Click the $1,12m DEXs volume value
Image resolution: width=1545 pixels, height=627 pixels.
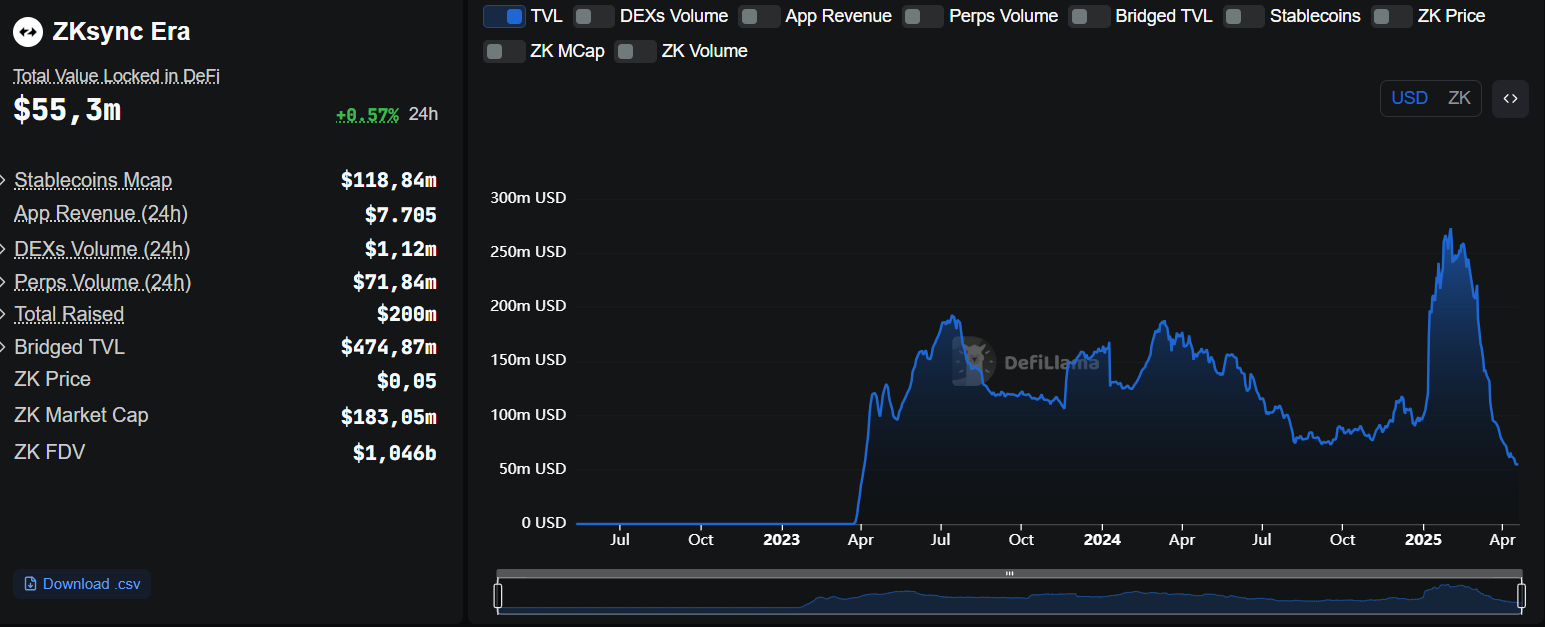pos(401,249)
